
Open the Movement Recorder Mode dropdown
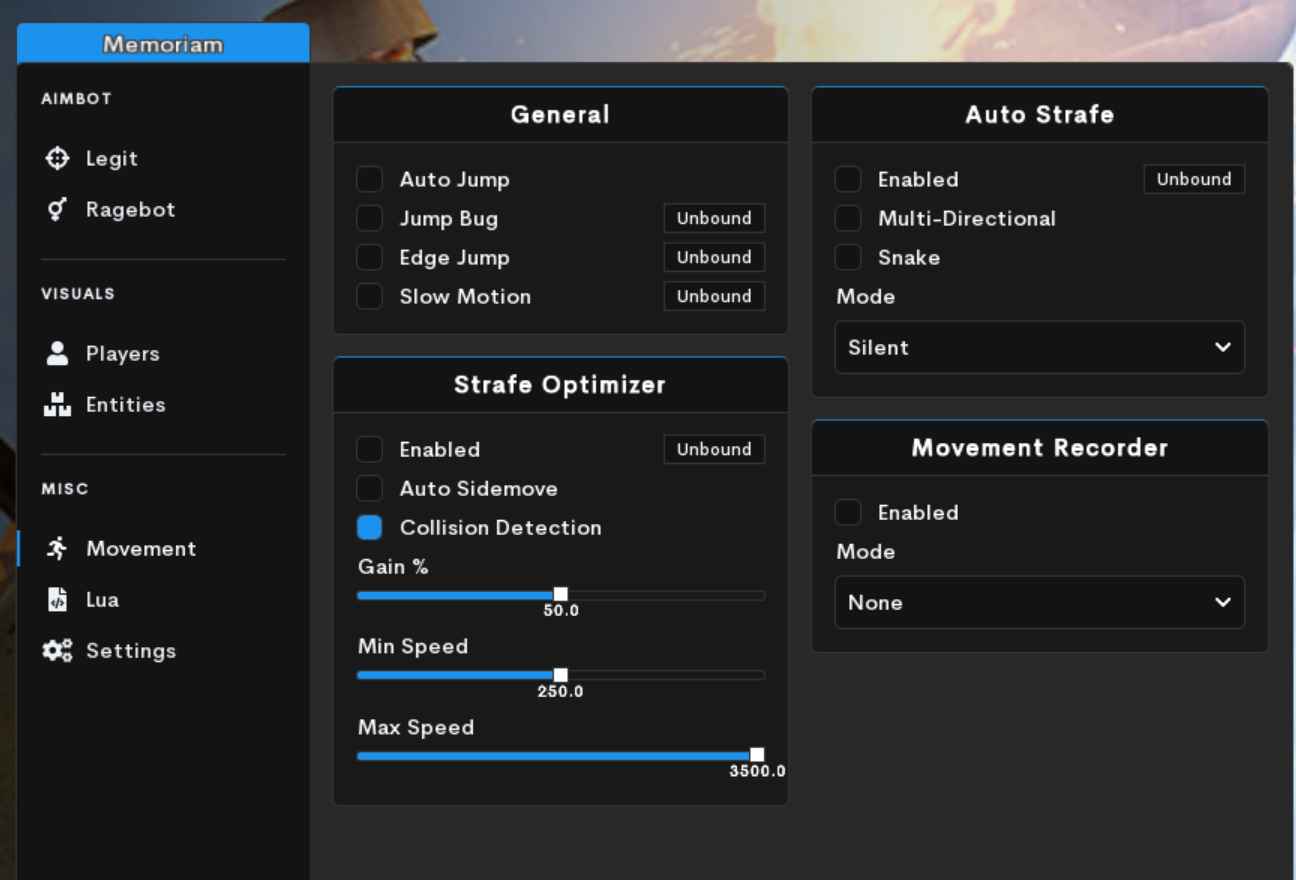point(1039,602)
